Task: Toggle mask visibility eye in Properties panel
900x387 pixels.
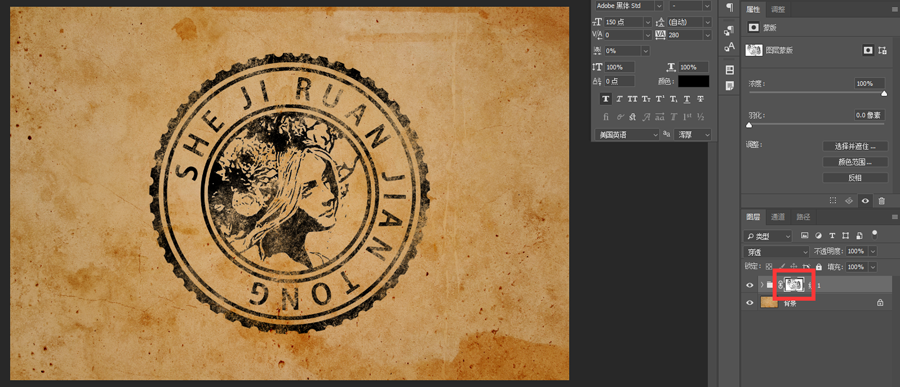Action: tap(865, 201)
